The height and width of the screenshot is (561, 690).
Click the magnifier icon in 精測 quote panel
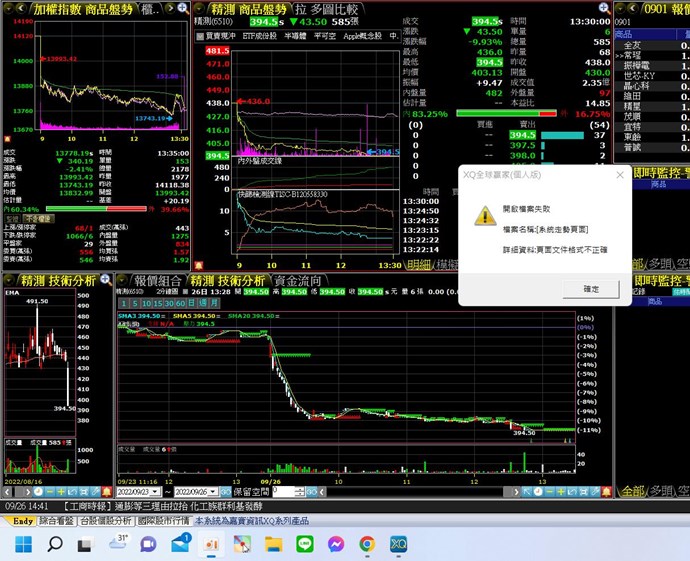click(603, 7)
